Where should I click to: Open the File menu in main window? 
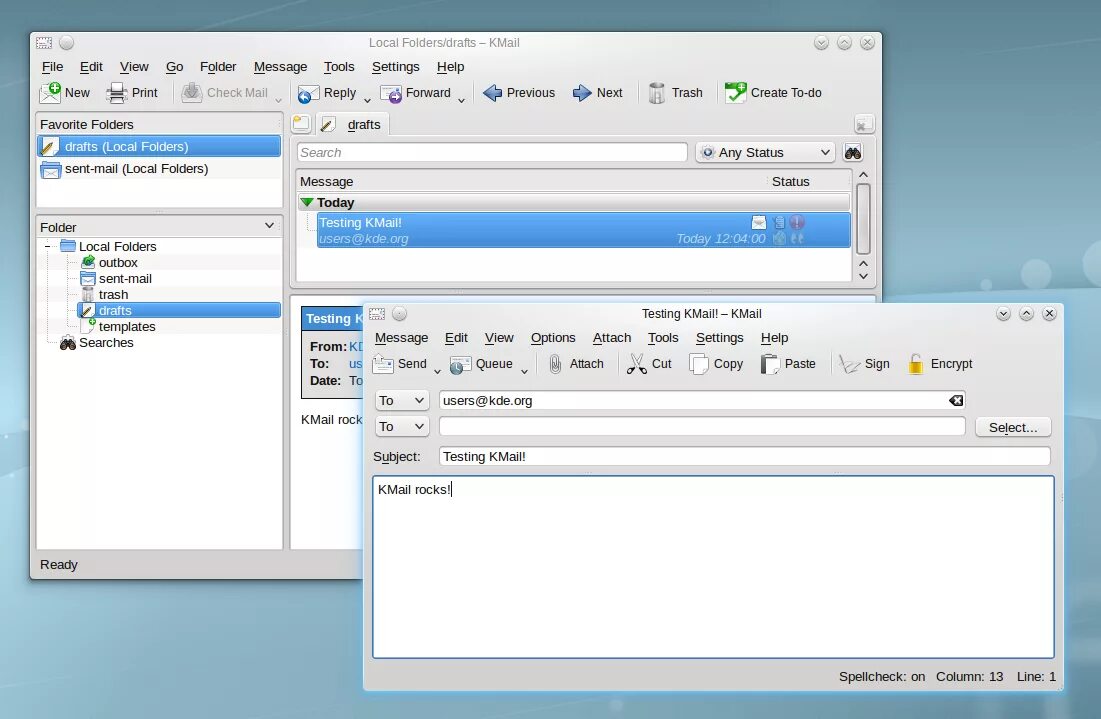click(53, 67)
